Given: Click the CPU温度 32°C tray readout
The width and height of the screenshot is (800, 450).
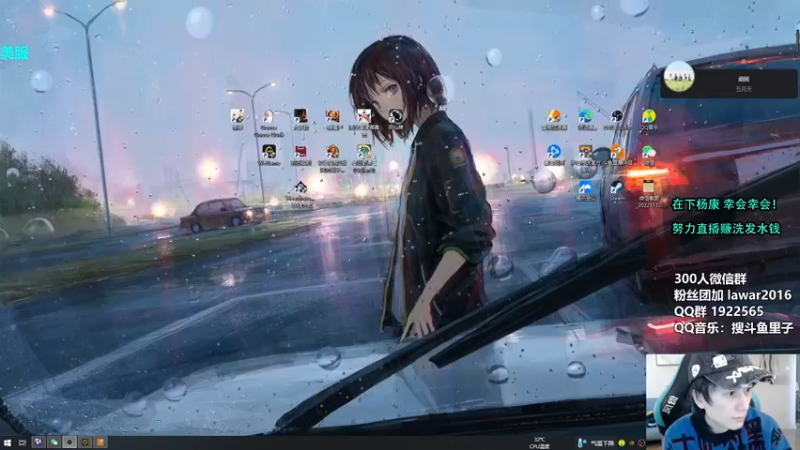Looking at the screenshot, I should coord(540,443).
